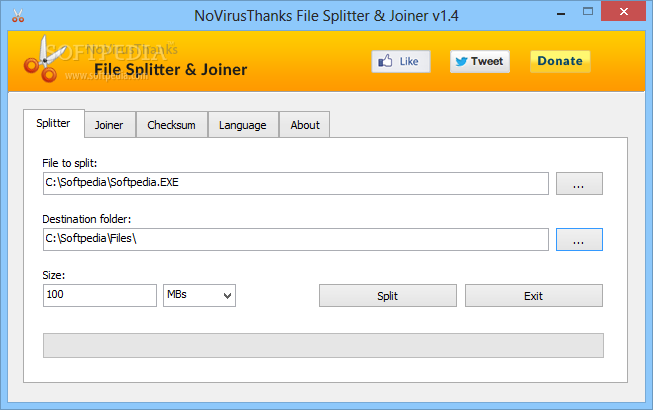653x410 pixels.
Task: Browse for file to split
Action: pos(579,184)
